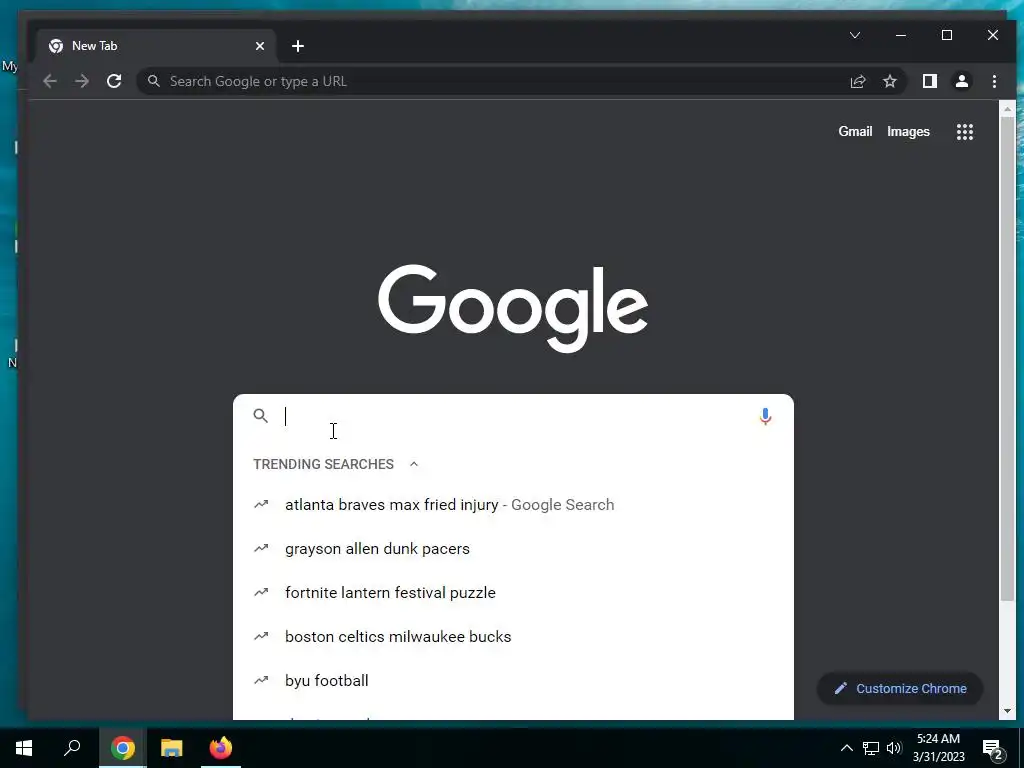Image resolution: width=1024 pixels, height=768 pixels.
Task: Open Gmail link
Action: [855, 131]
